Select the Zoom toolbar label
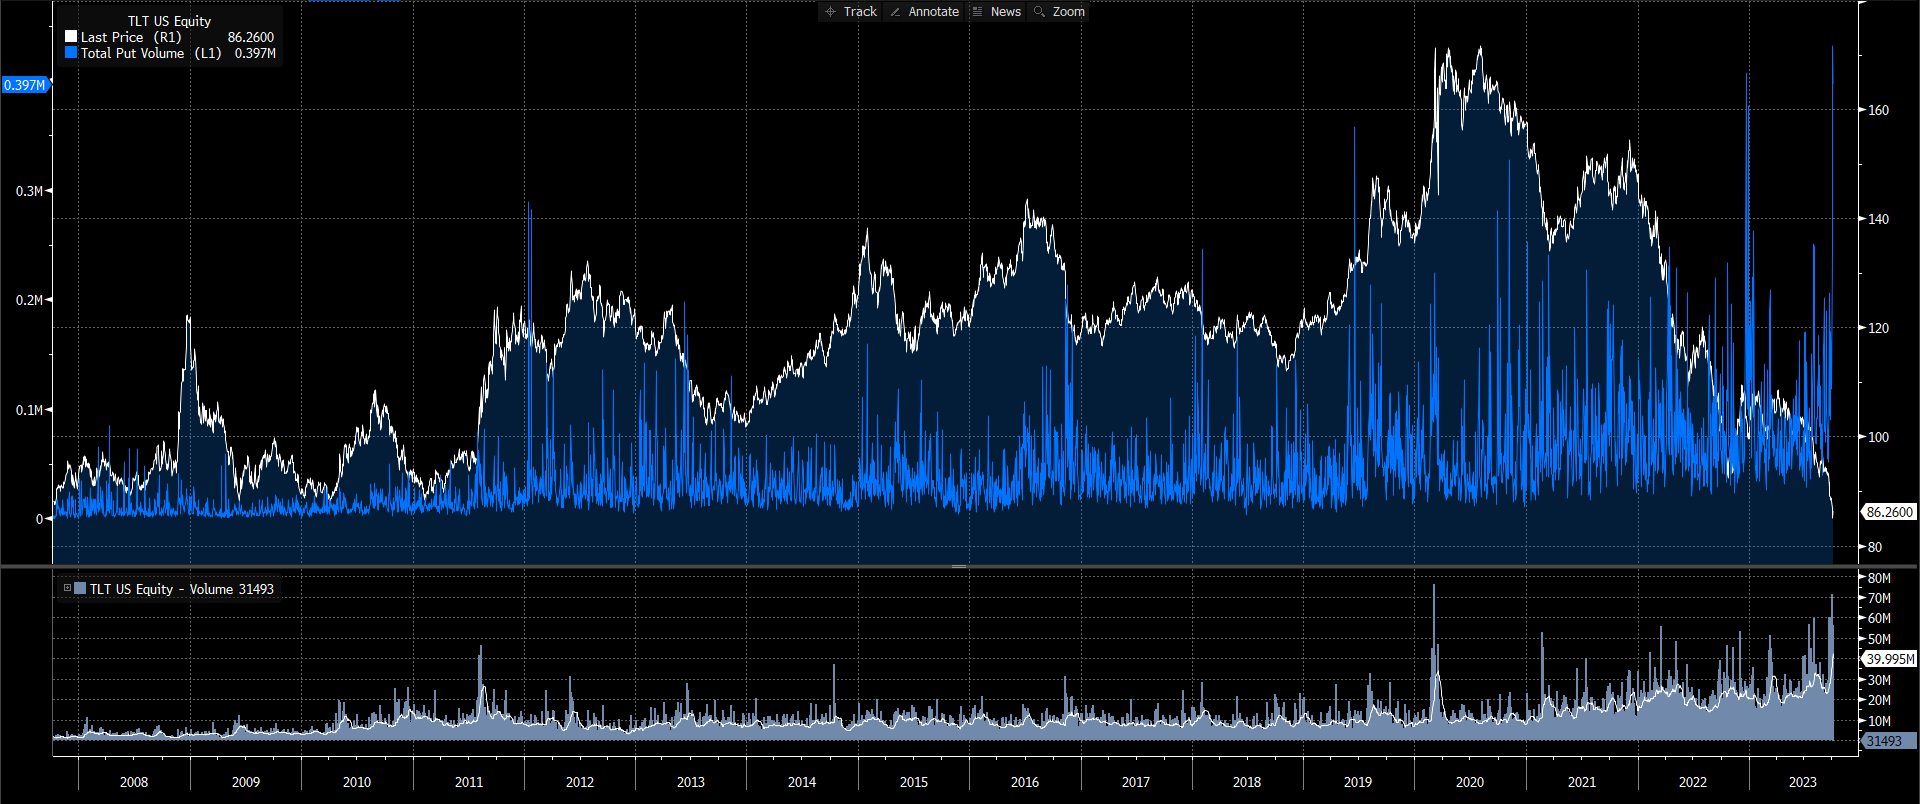The image size is (1920, 804). [x=1068, y=12]
